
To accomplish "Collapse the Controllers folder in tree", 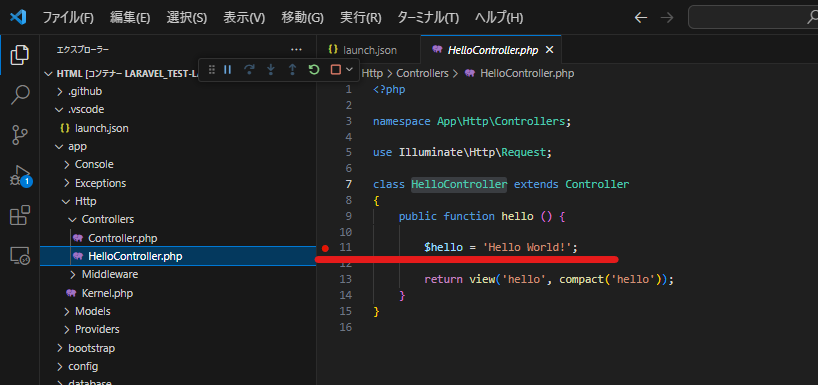I will pos(178,219).
